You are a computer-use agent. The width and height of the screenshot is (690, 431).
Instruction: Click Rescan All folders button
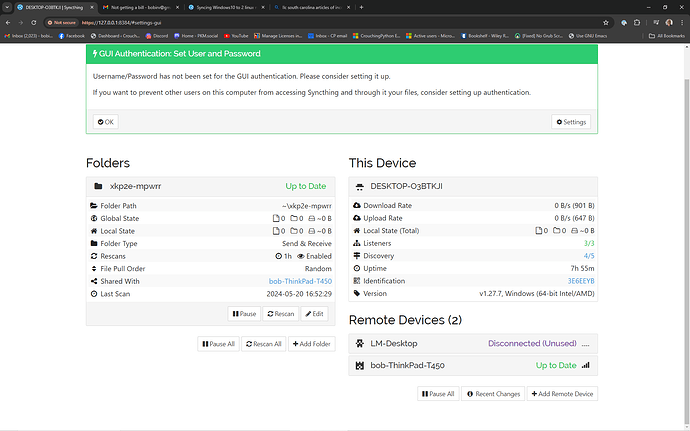(264, 344)
